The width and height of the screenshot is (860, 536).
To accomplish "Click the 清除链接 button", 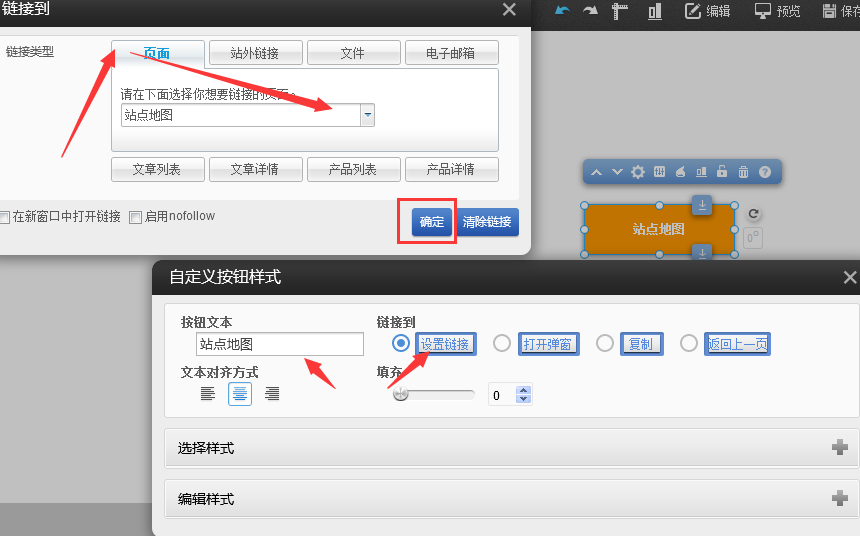I will [487, 222].
